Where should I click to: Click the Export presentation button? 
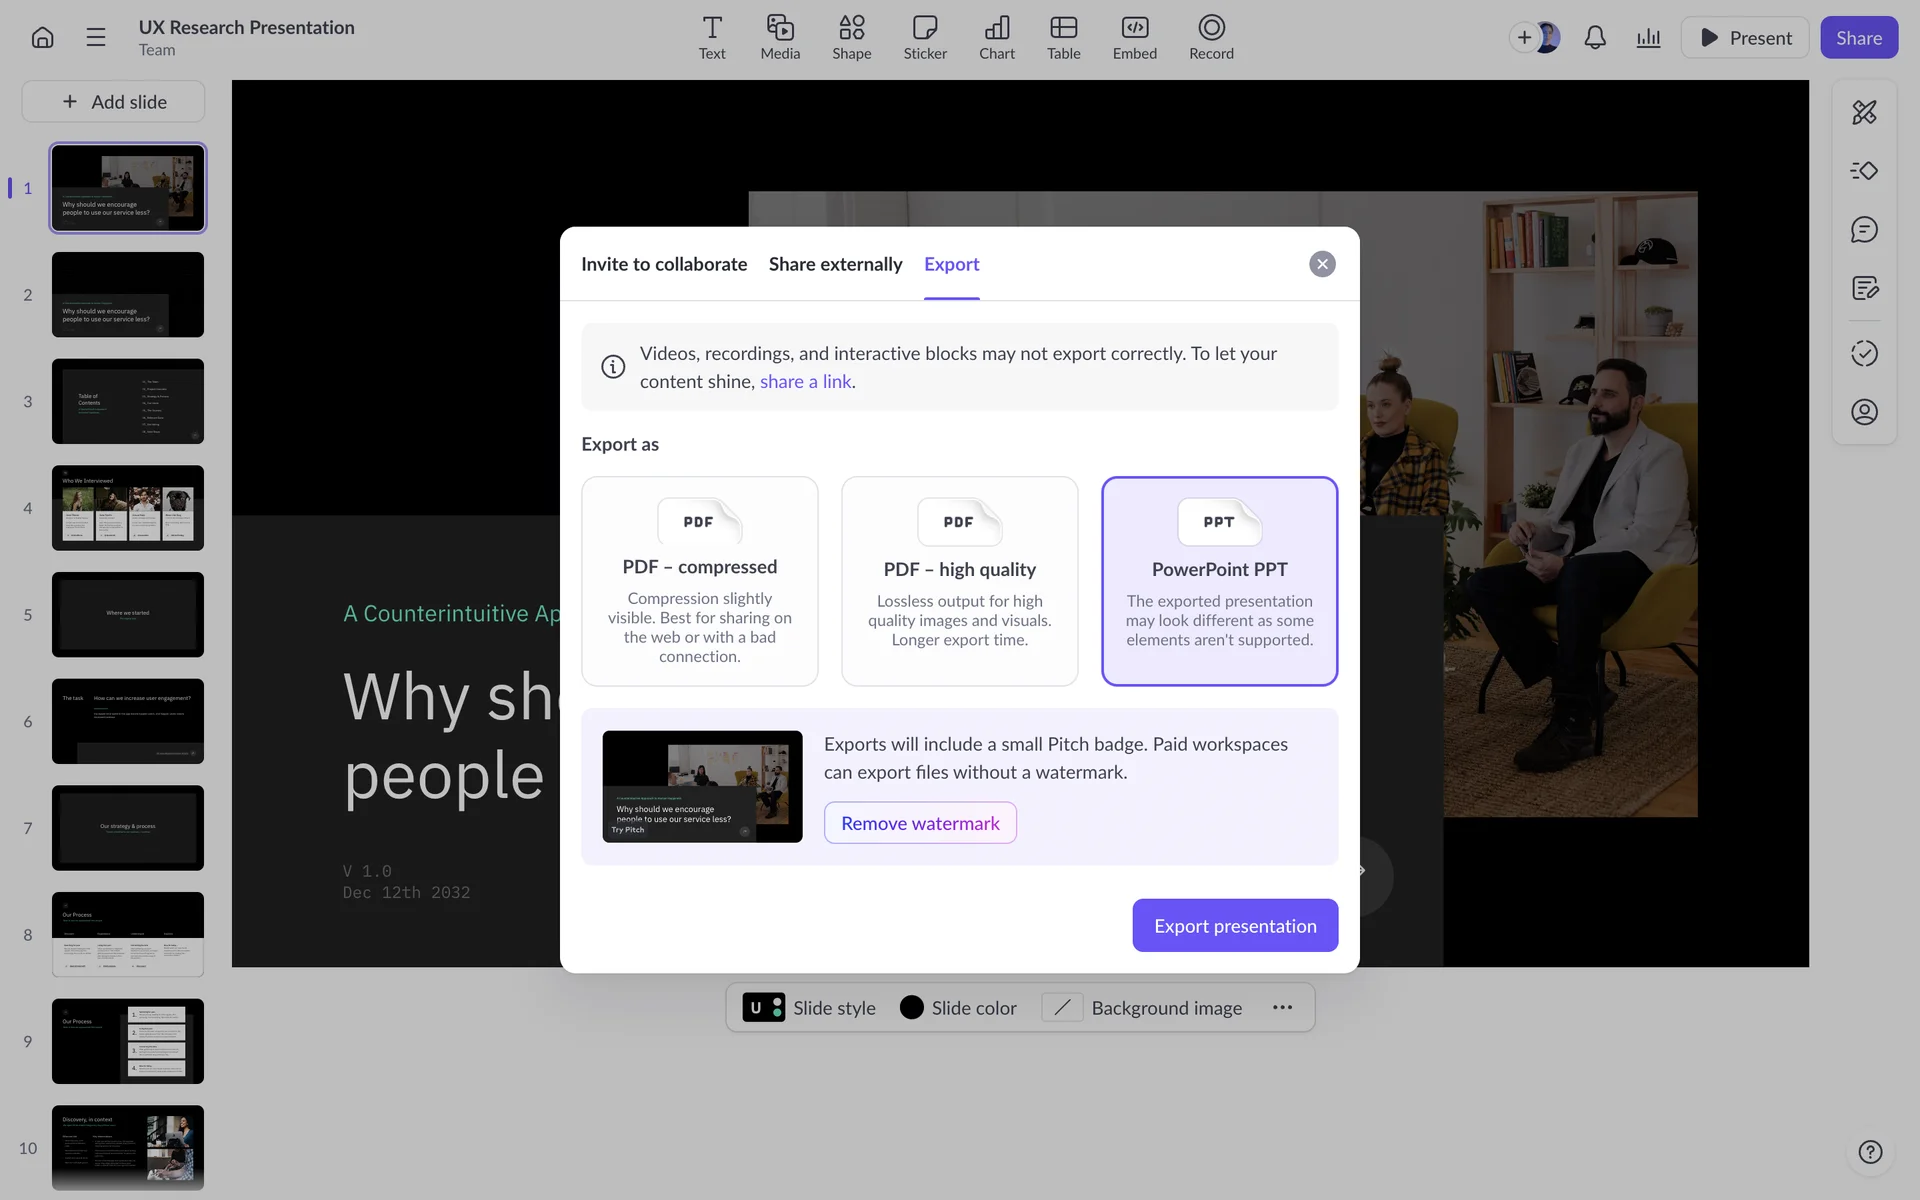coord(1234,926)
